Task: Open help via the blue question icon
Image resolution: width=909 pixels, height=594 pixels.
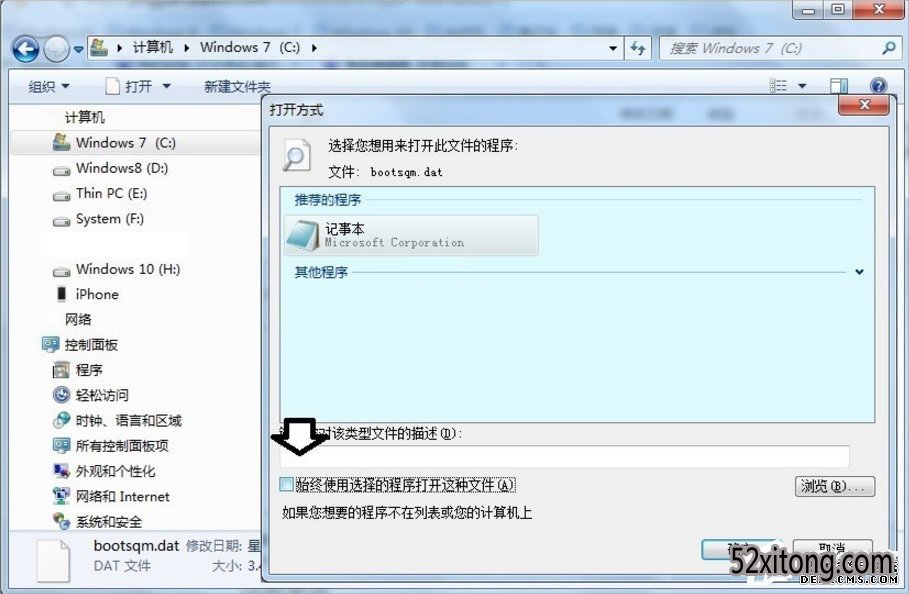Action: [x=878, y=86]
